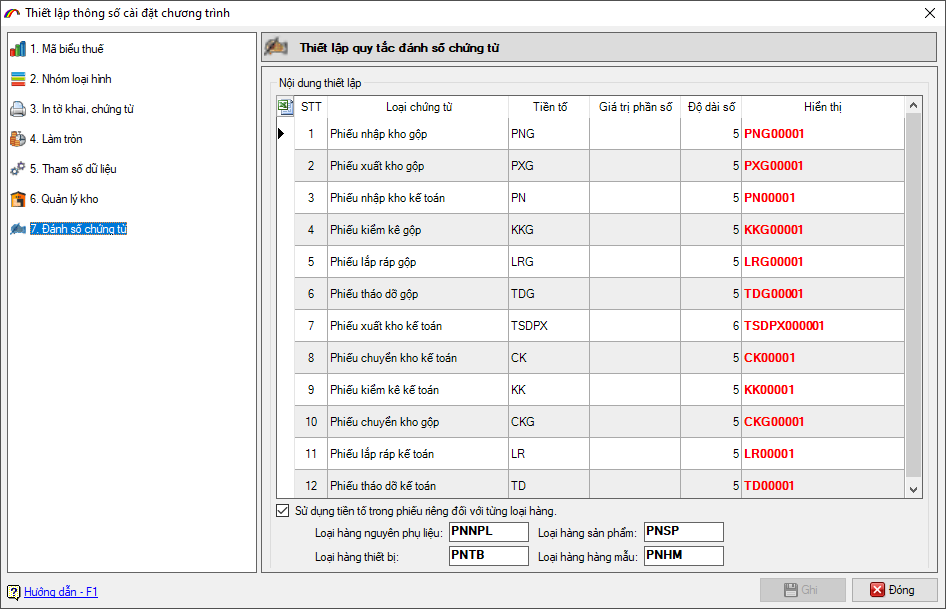
Task: Click the STT column header
Action: [x=311, y=107]
